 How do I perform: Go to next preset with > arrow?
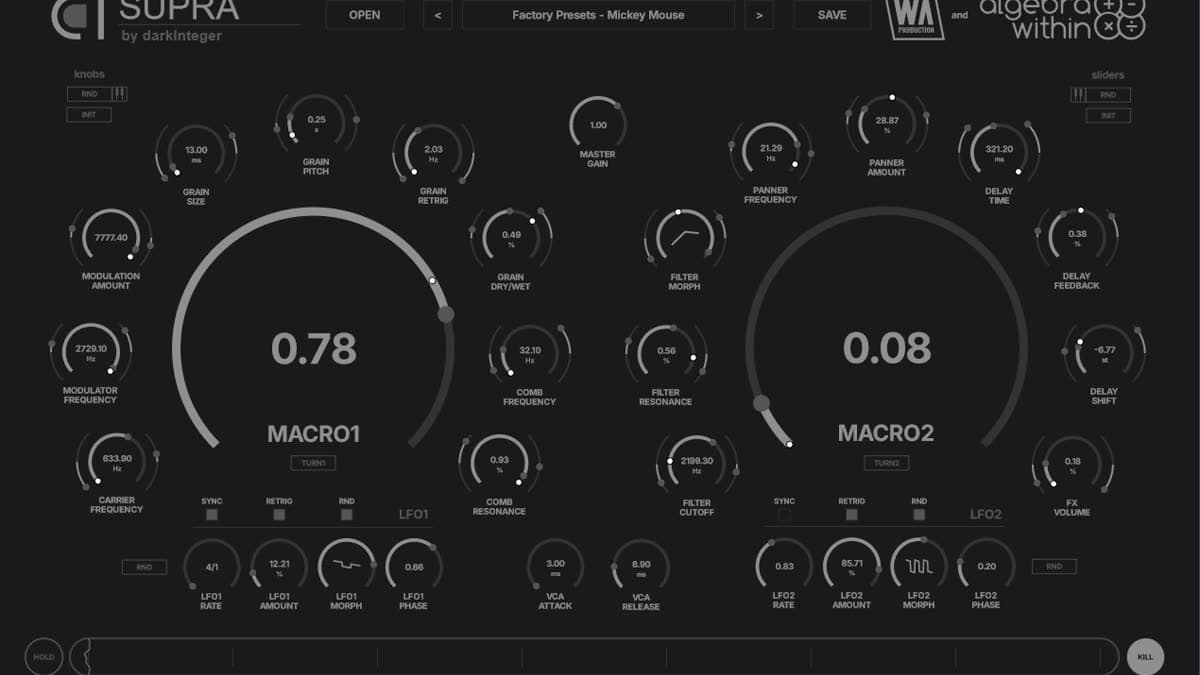[759, 15]
